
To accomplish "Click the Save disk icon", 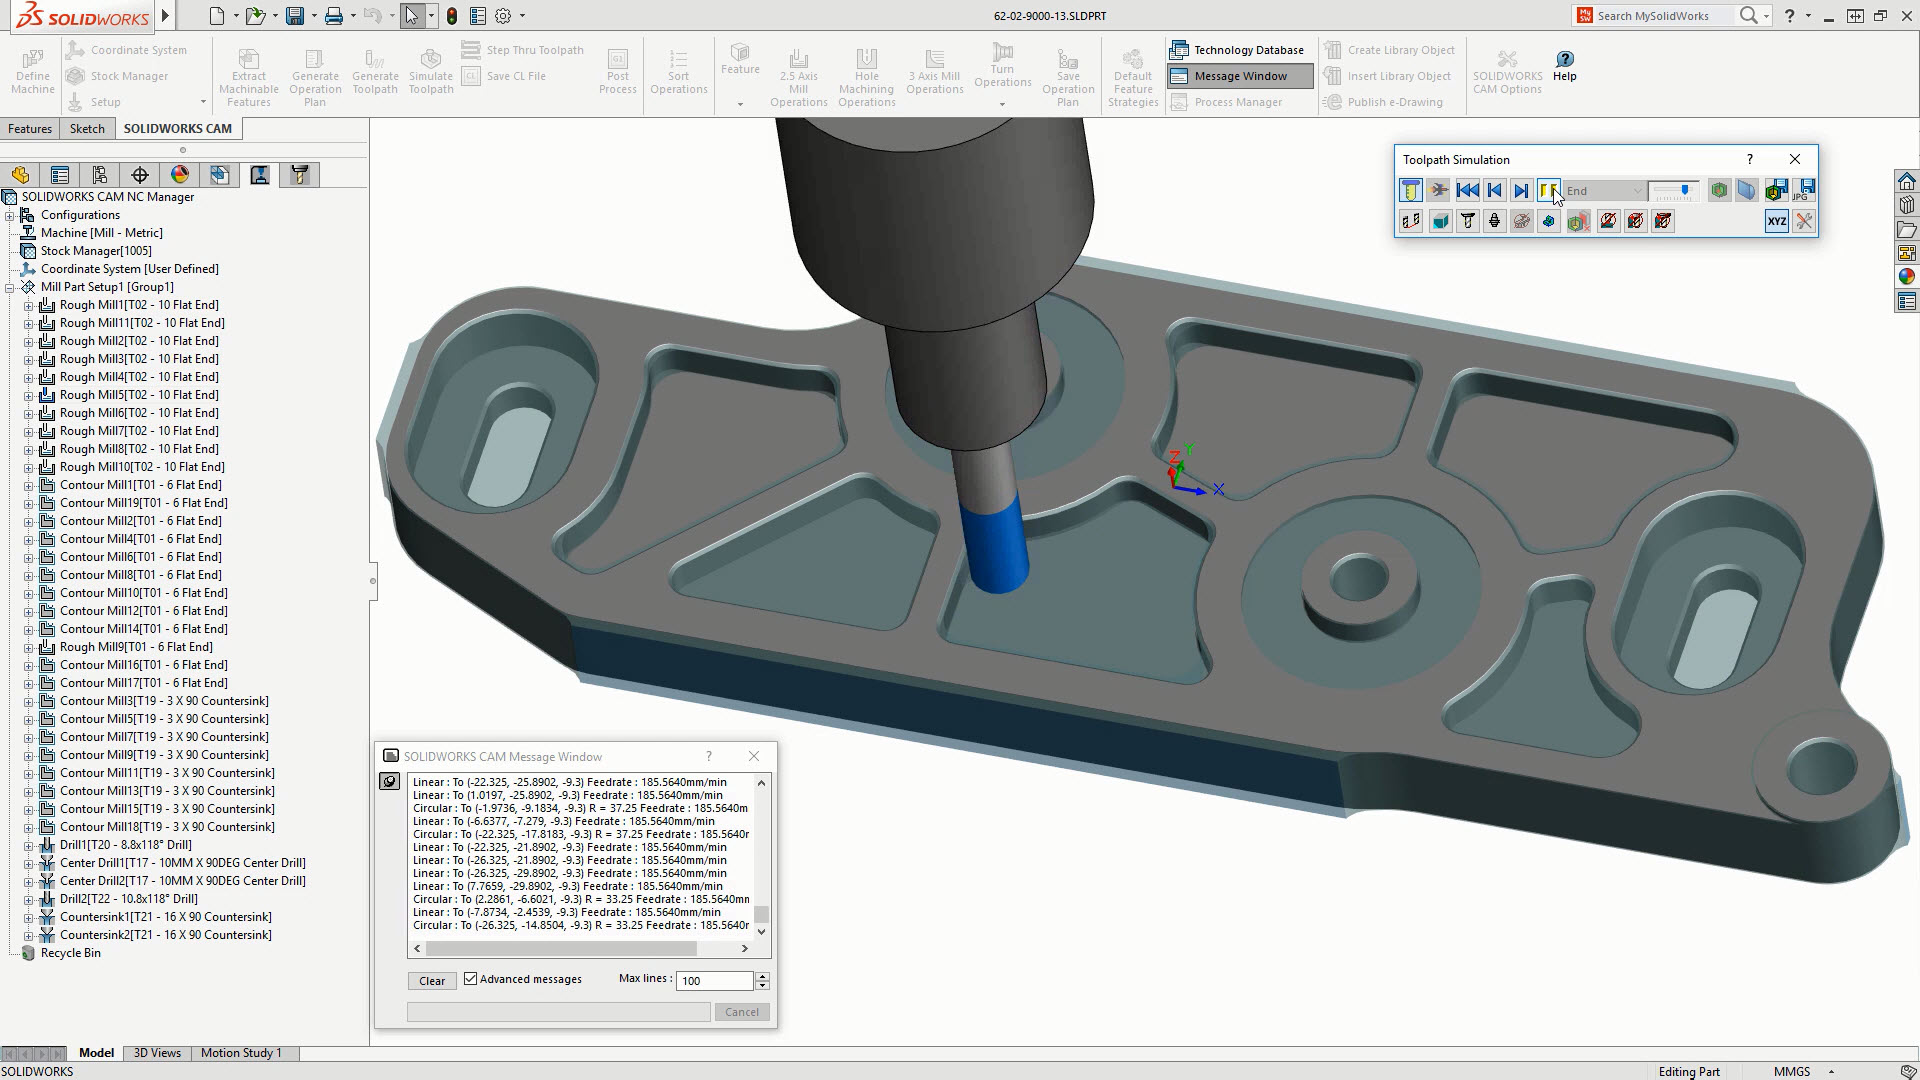I will pos(294,16).
